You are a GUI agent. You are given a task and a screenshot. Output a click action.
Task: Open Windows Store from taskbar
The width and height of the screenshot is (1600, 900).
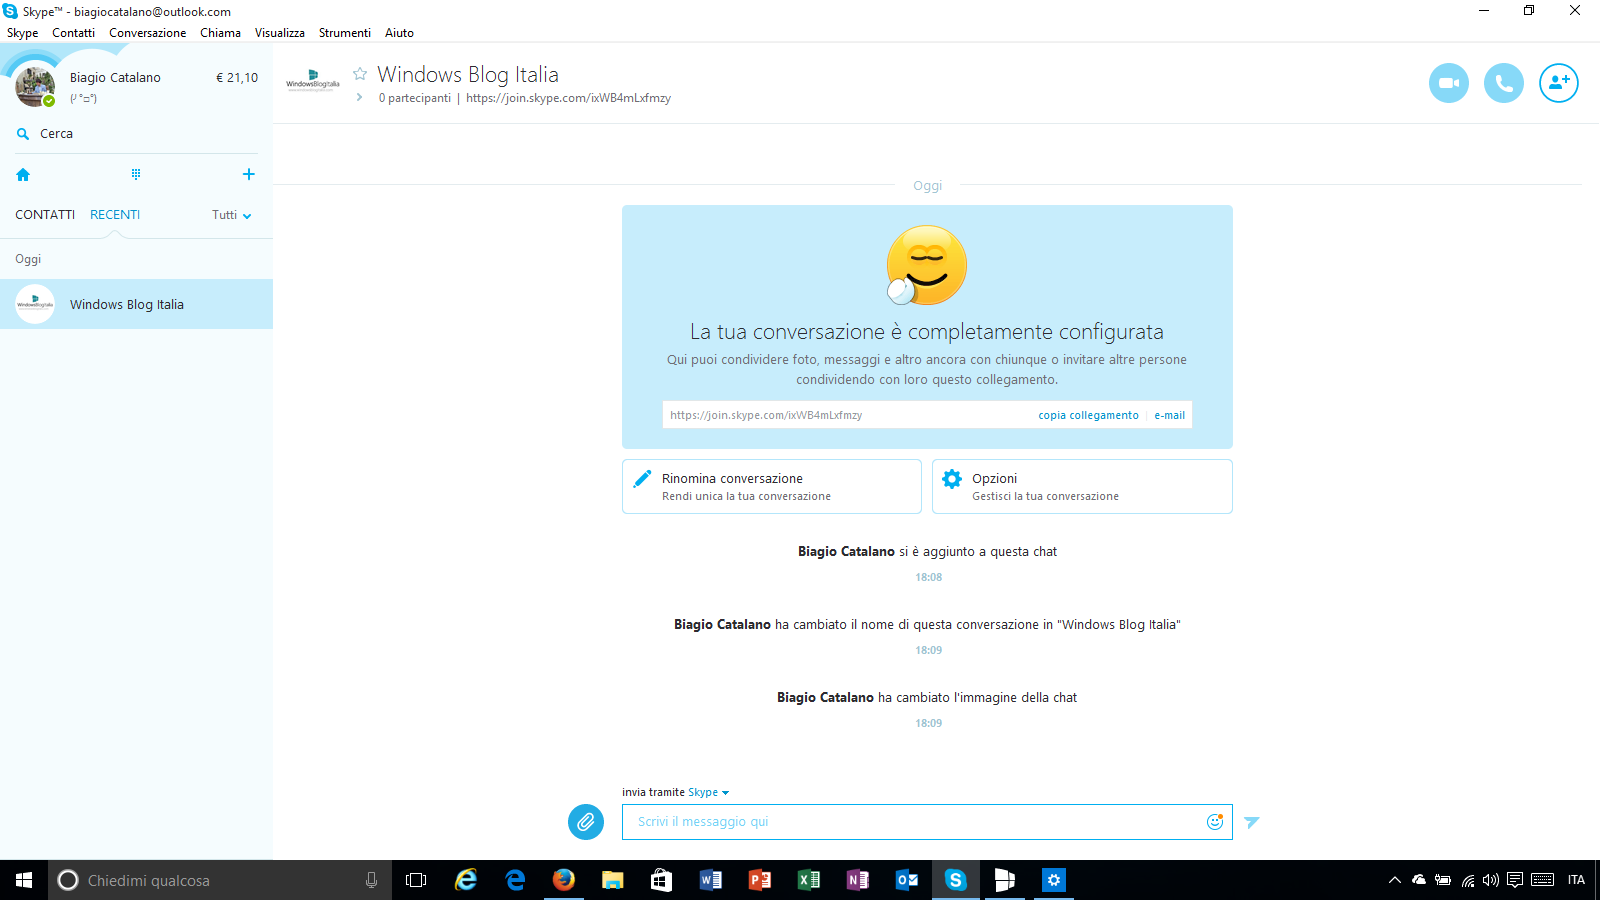click(662, 880)
